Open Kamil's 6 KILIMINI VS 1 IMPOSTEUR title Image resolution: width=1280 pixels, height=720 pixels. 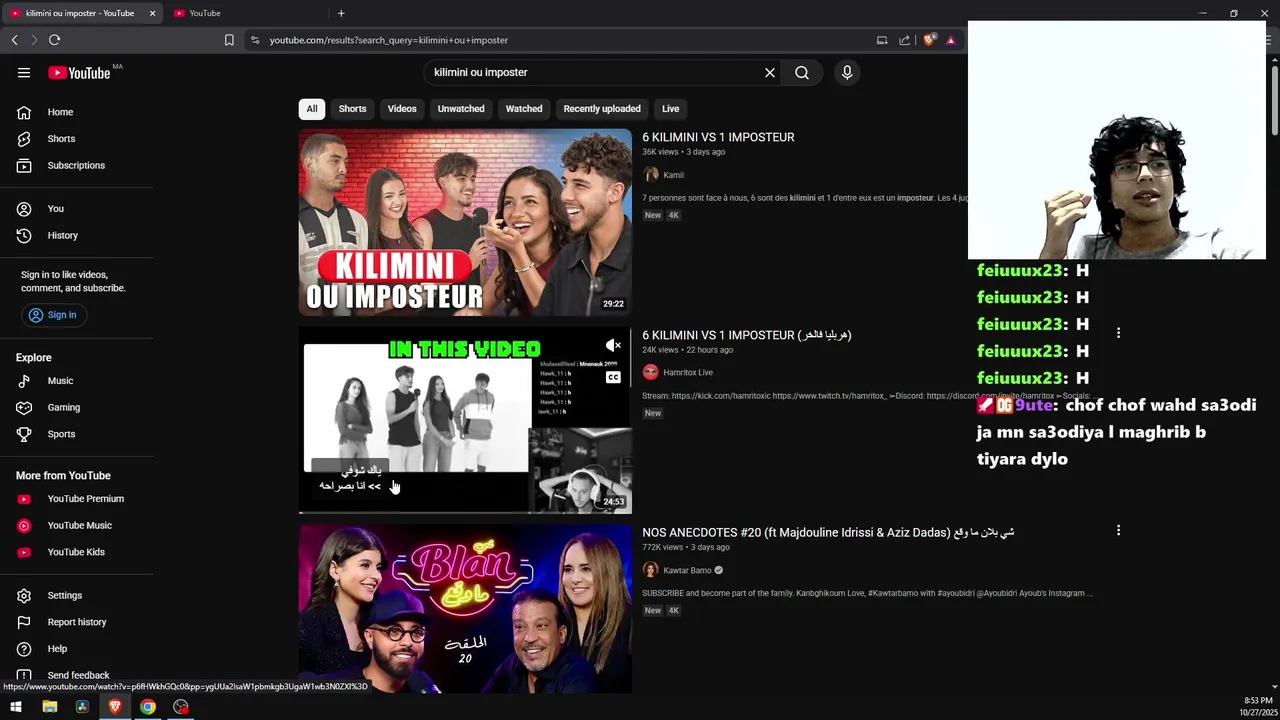[x=718, y=137]
